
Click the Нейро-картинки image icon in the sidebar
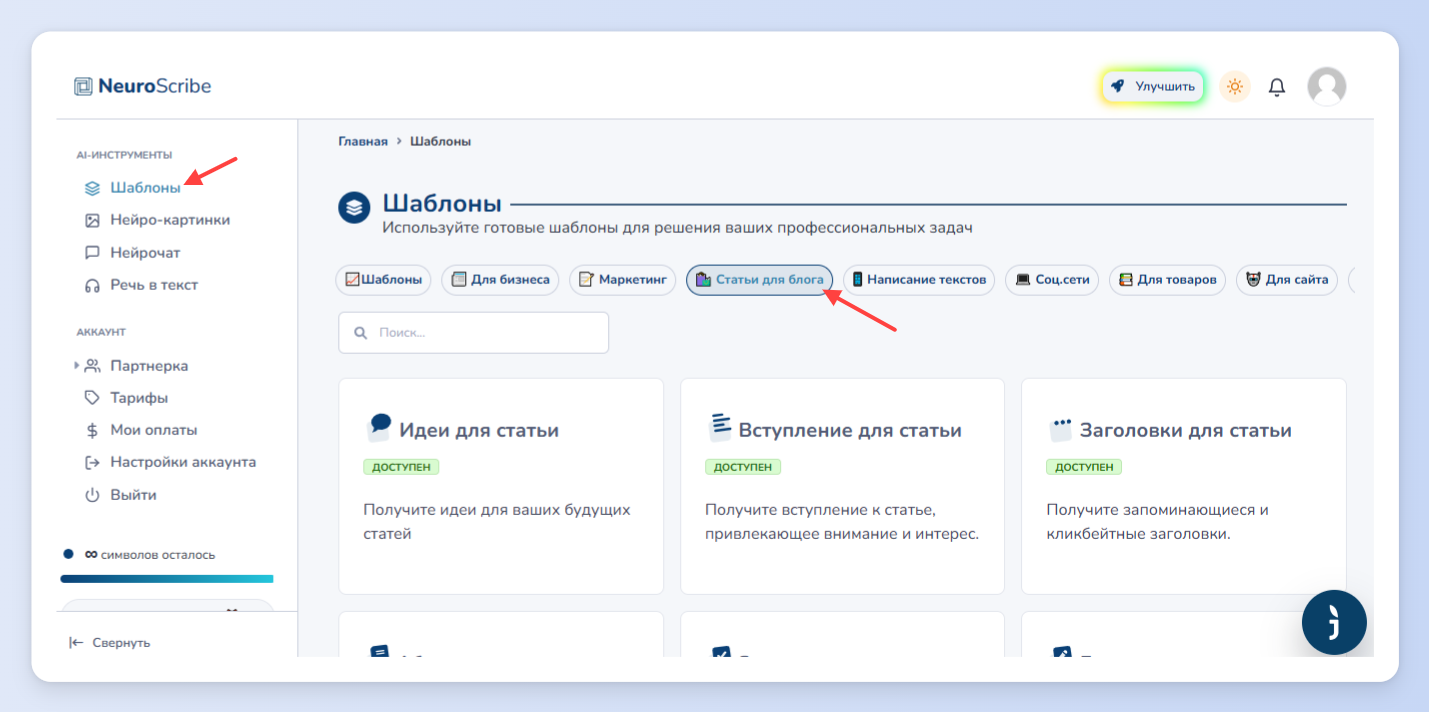(92, 220)
